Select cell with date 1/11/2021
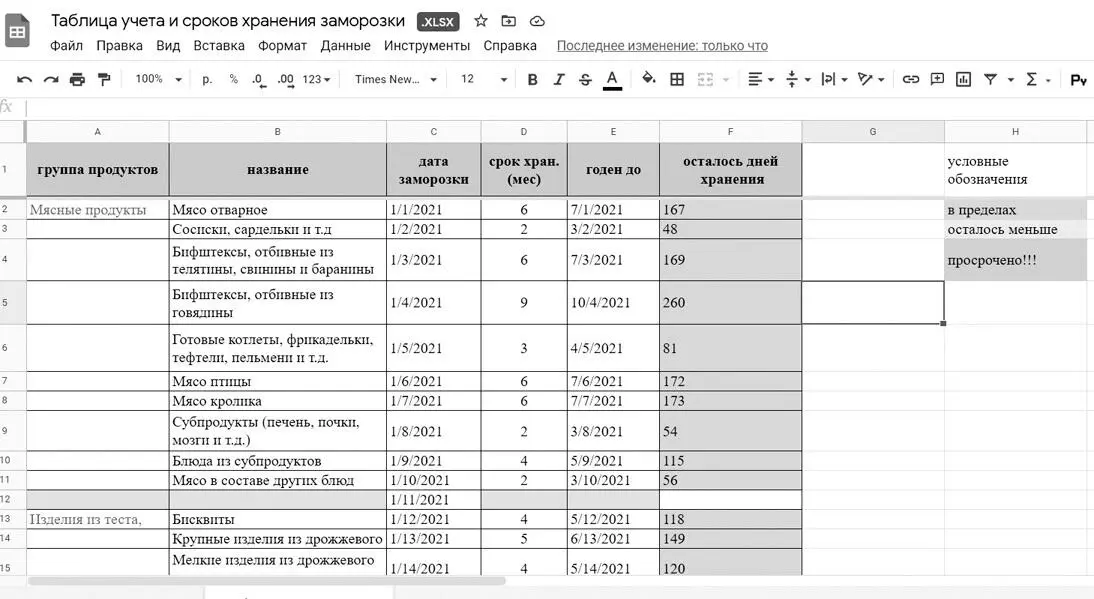1094x599 pixels. [x=433, y=500]
